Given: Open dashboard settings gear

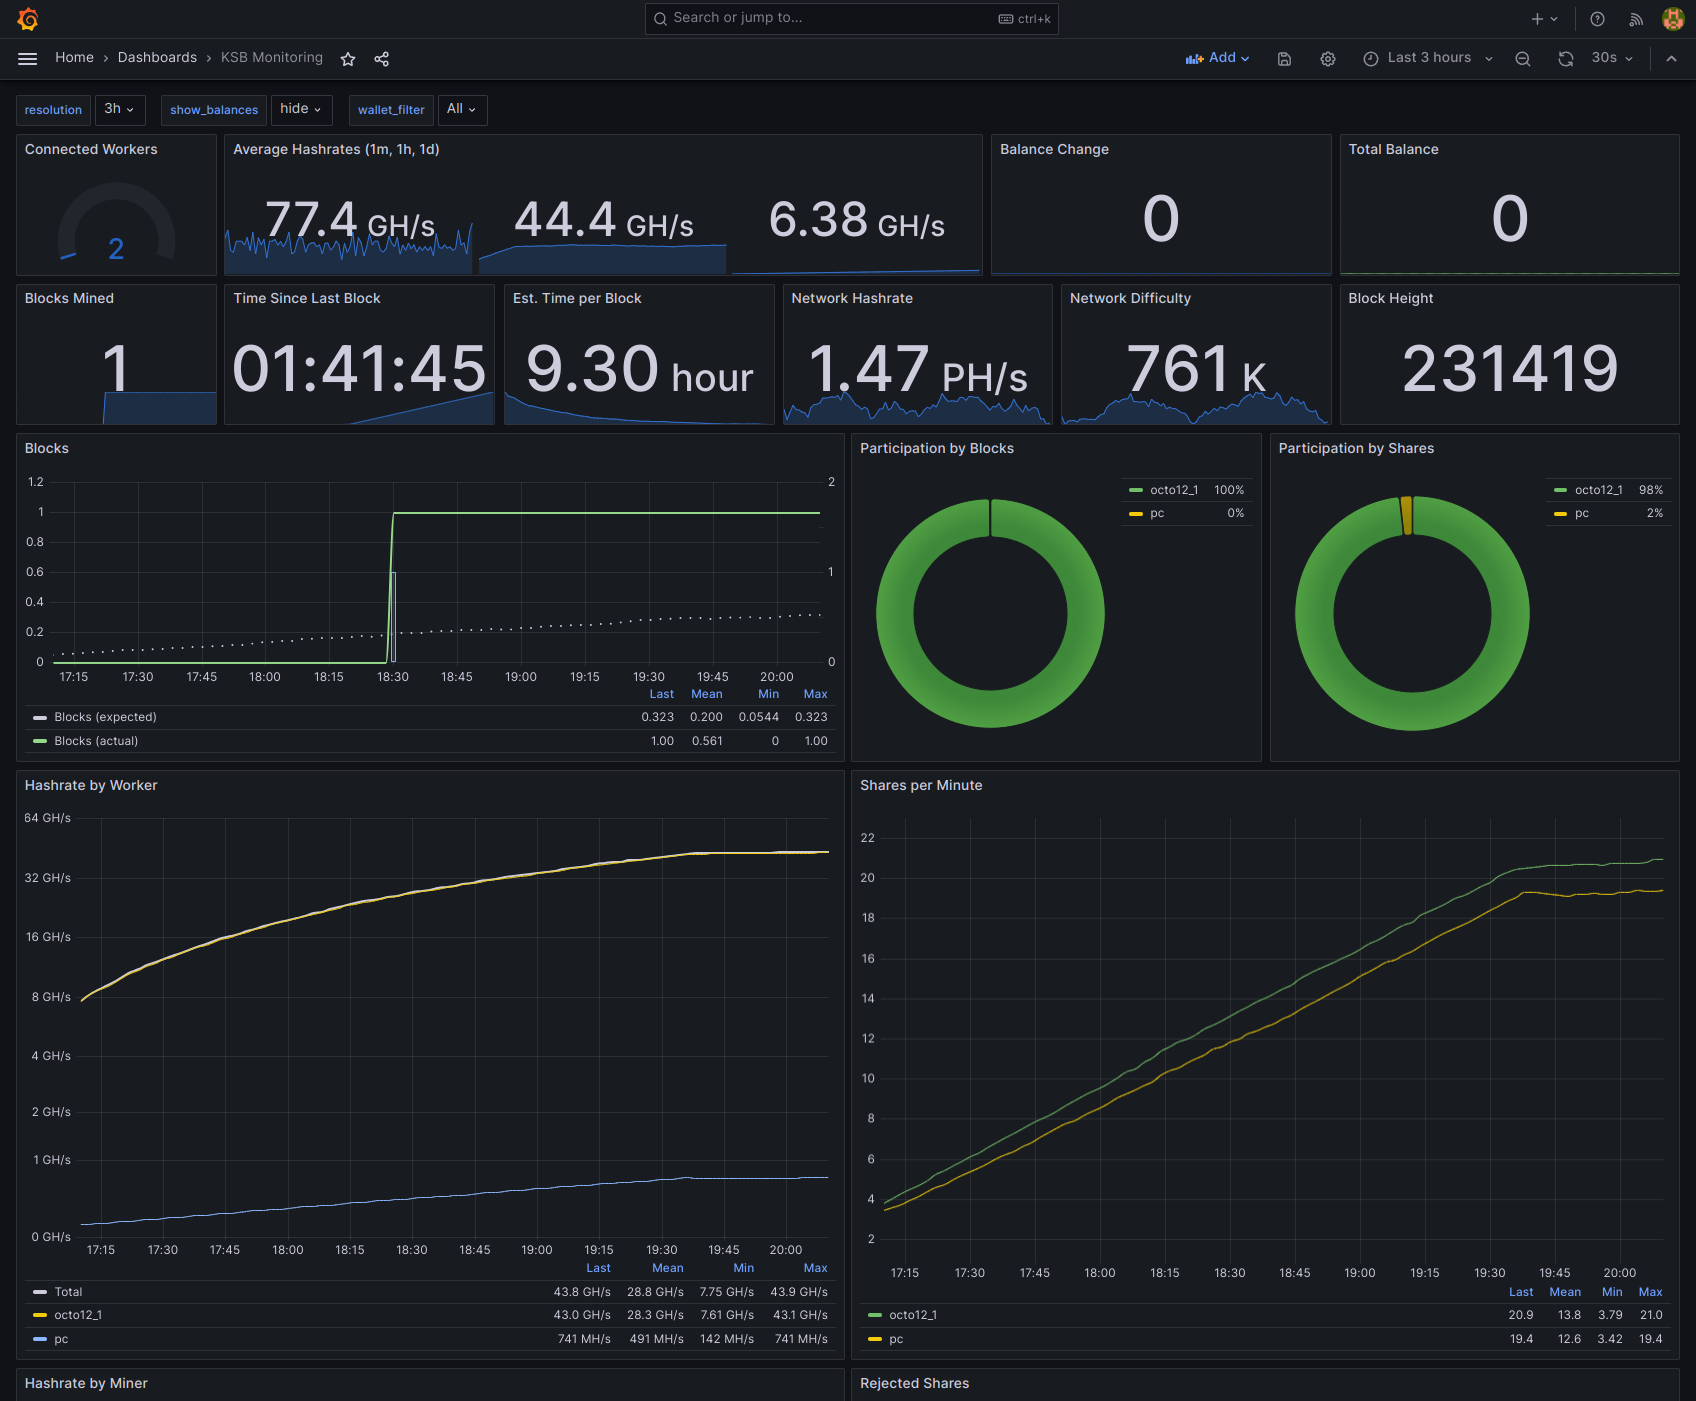Looking at the screenshot, I should [x=1328, y=59].
